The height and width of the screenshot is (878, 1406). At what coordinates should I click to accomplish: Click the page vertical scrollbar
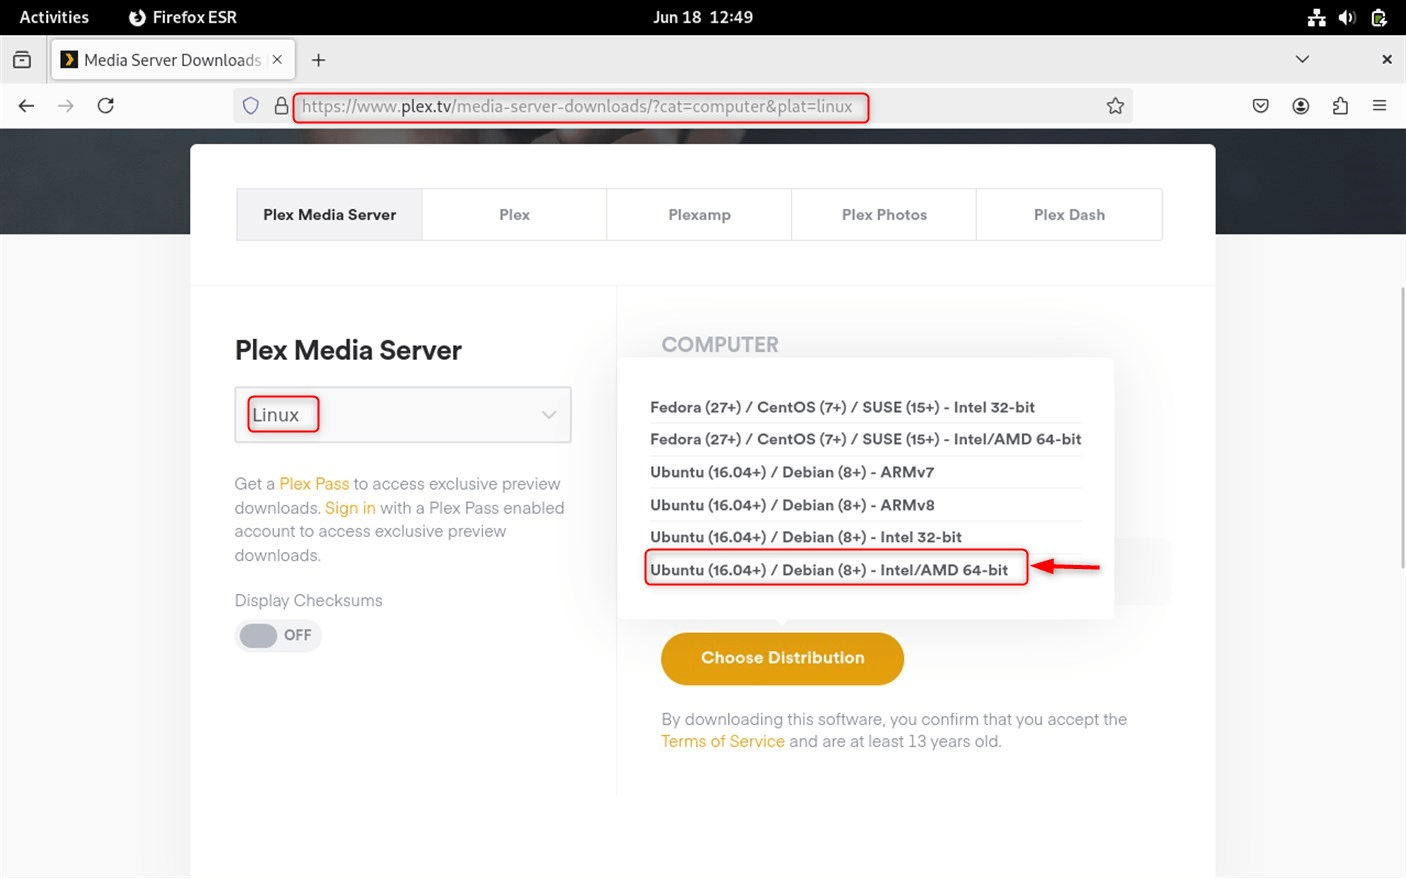click(x=1402, y=428)
